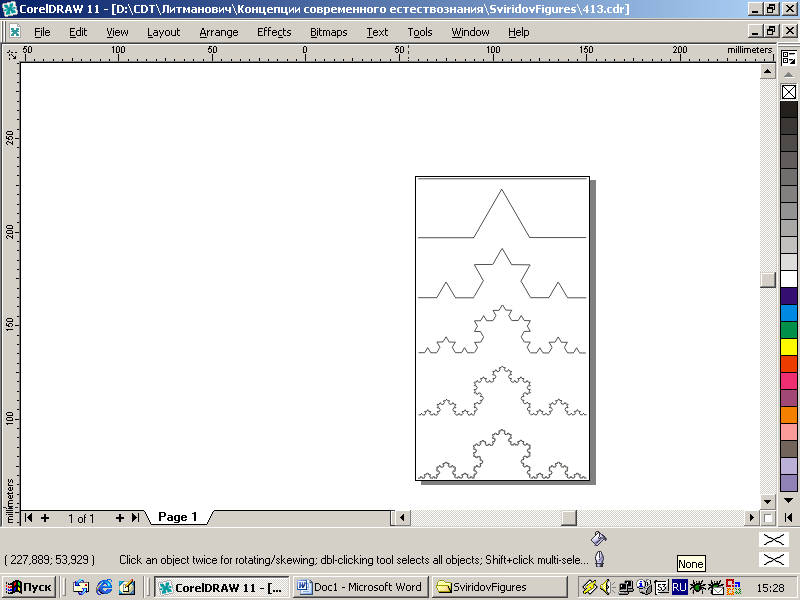800x600 pixels.
Task: Switch to Doc1 - Microsoft Word taskbar button
Action: [360, 587]
